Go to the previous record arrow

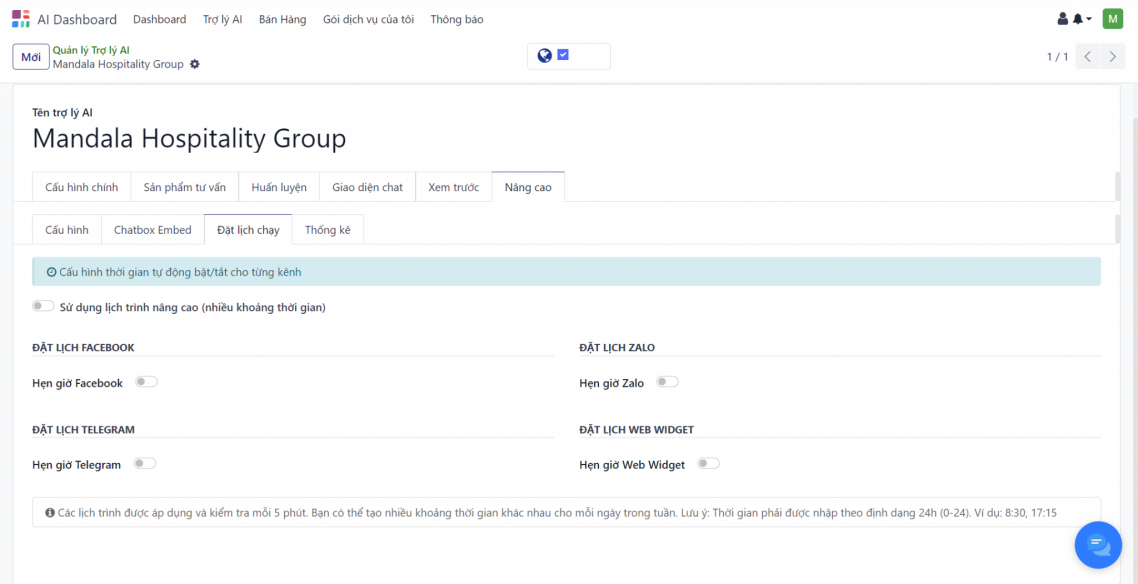pyautogui.click(x=1088, y=57)
